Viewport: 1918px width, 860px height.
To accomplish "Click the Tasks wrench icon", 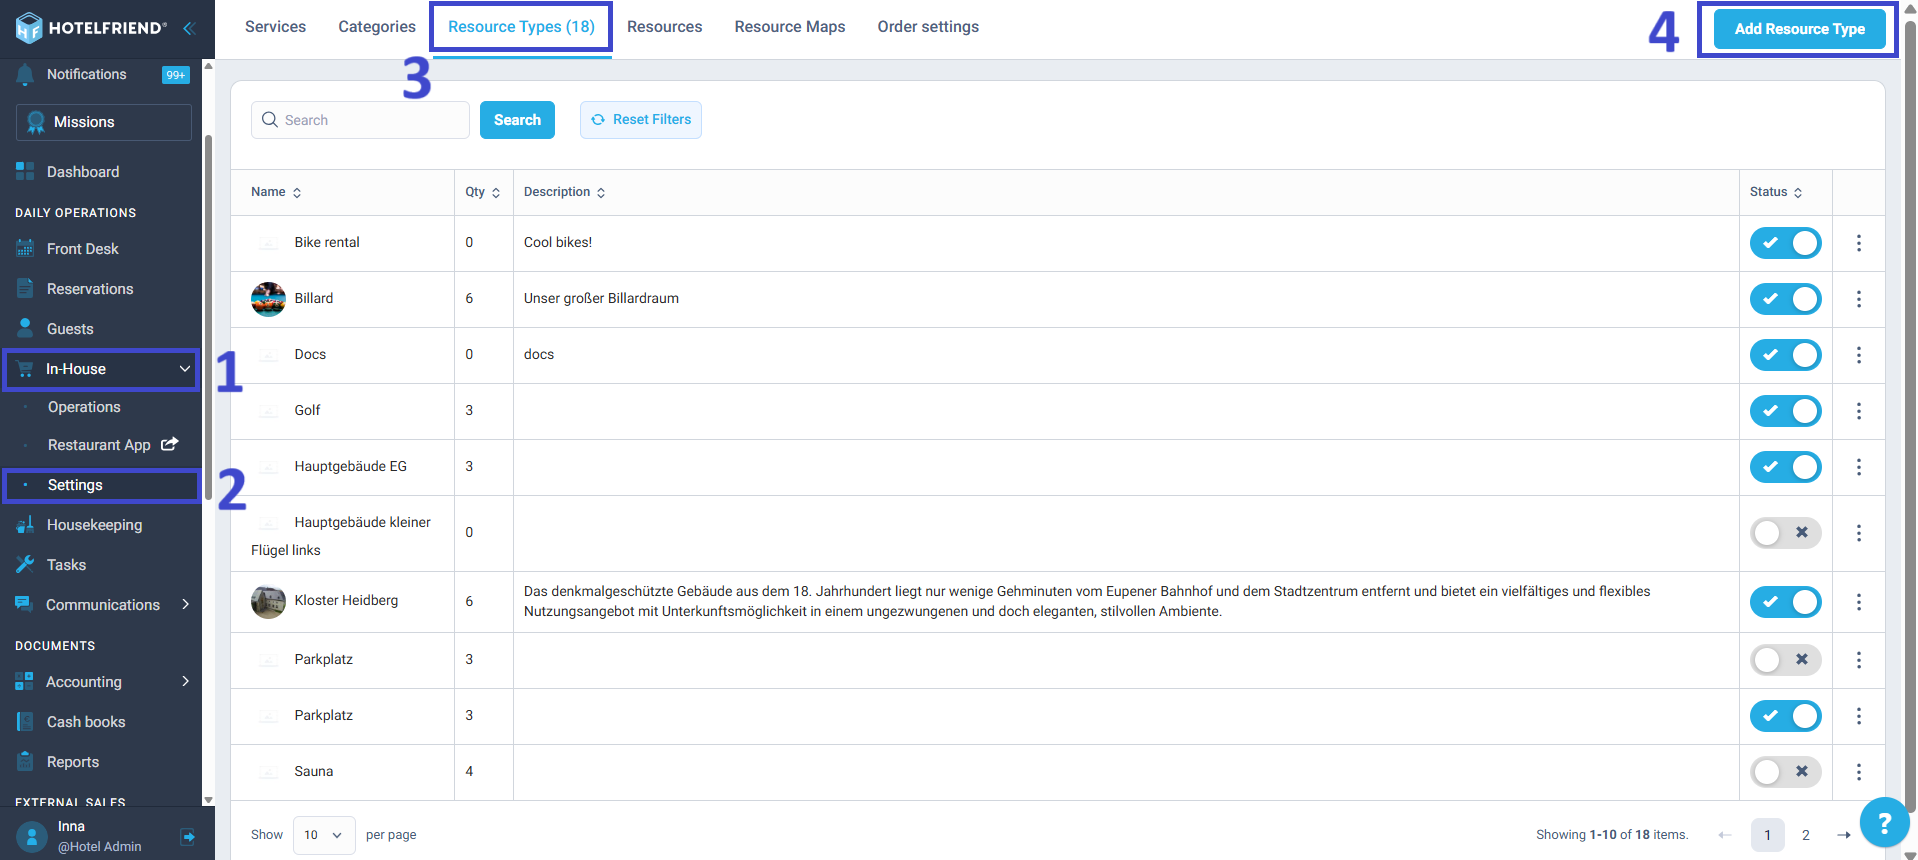I will (25, 564).
